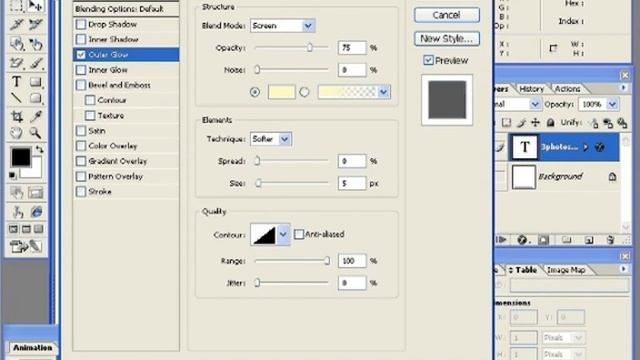Select the Rectangular Marquee tool

(16, 6)
